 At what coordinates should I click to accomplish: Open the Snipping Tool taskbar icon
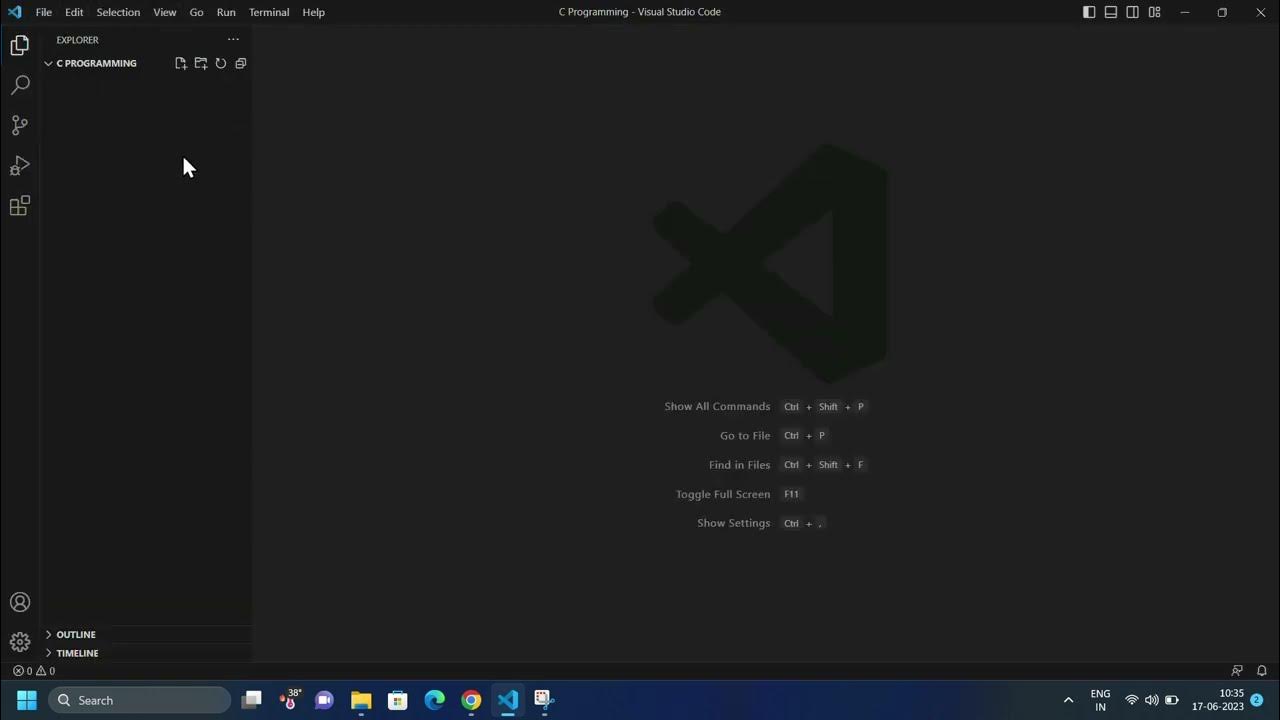(544, 700)
